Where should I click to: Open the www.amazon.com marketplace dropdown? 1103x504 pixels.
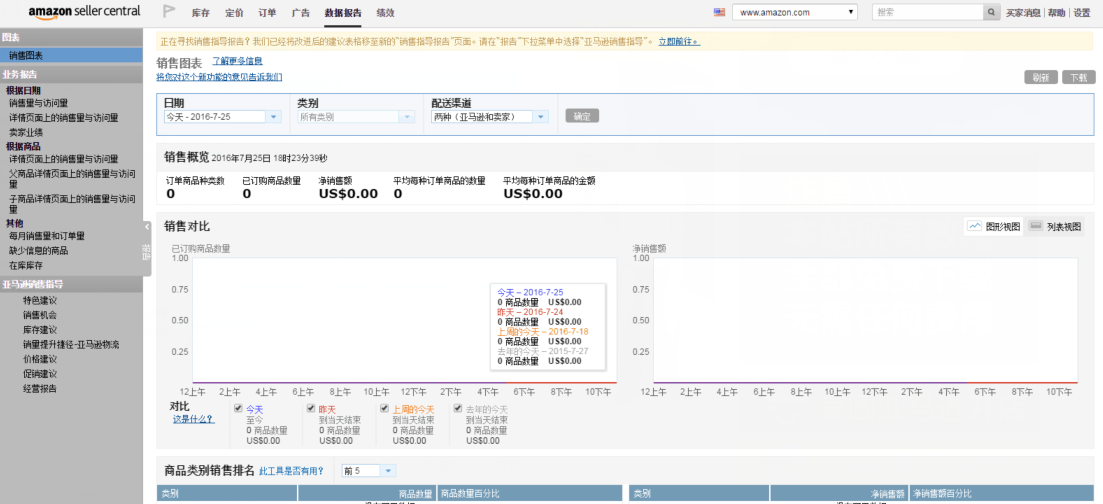point(795,12)
